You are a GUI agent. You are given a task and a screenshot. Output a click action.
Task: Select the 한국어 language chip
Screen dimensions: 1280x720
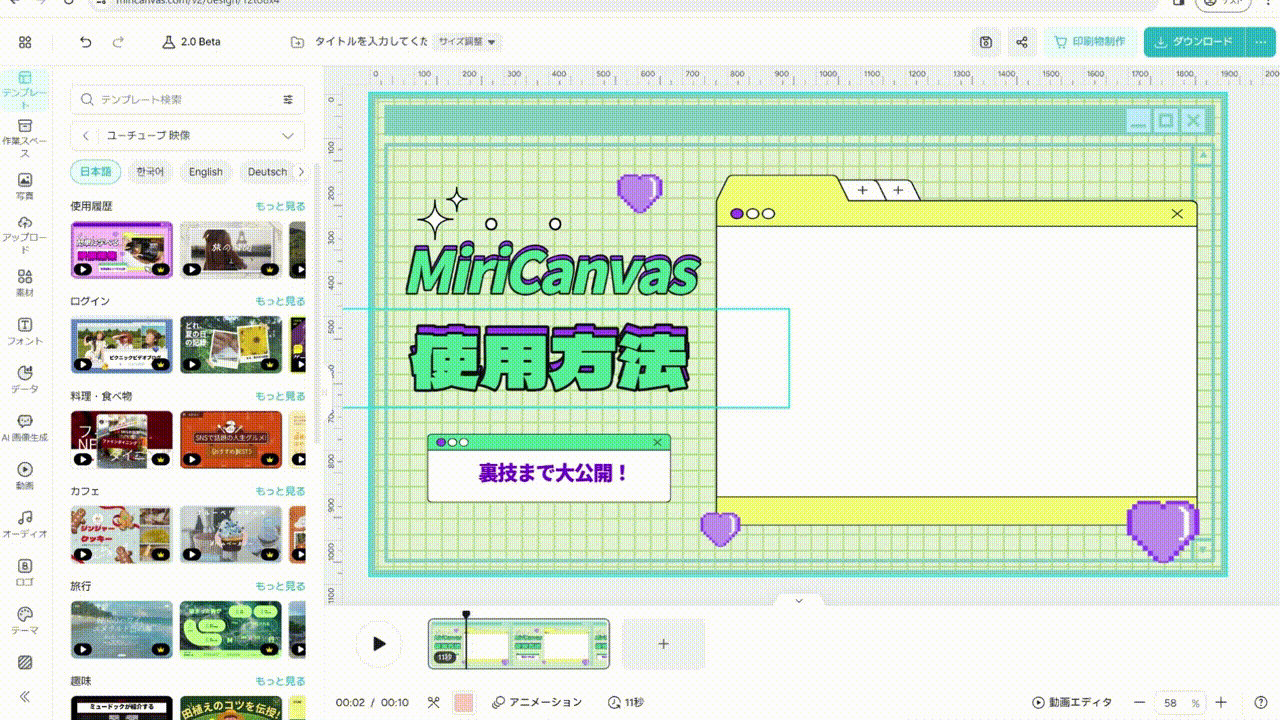tap(150, 172)
